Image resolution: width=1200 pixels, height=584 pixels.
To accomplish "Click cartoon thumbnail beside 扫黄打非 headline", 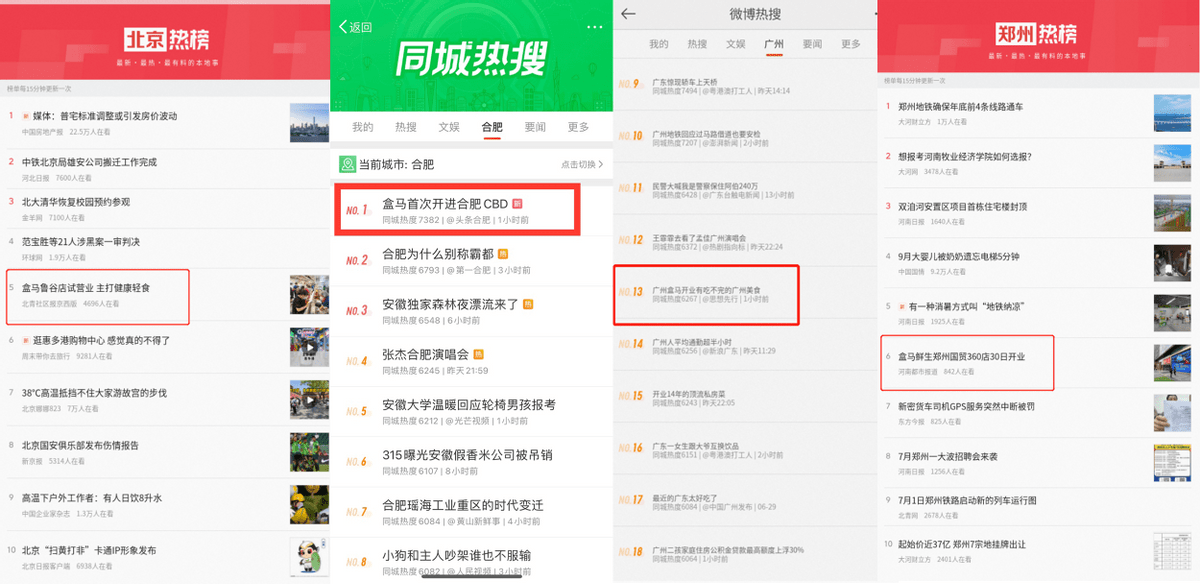I will coord(309,556).
